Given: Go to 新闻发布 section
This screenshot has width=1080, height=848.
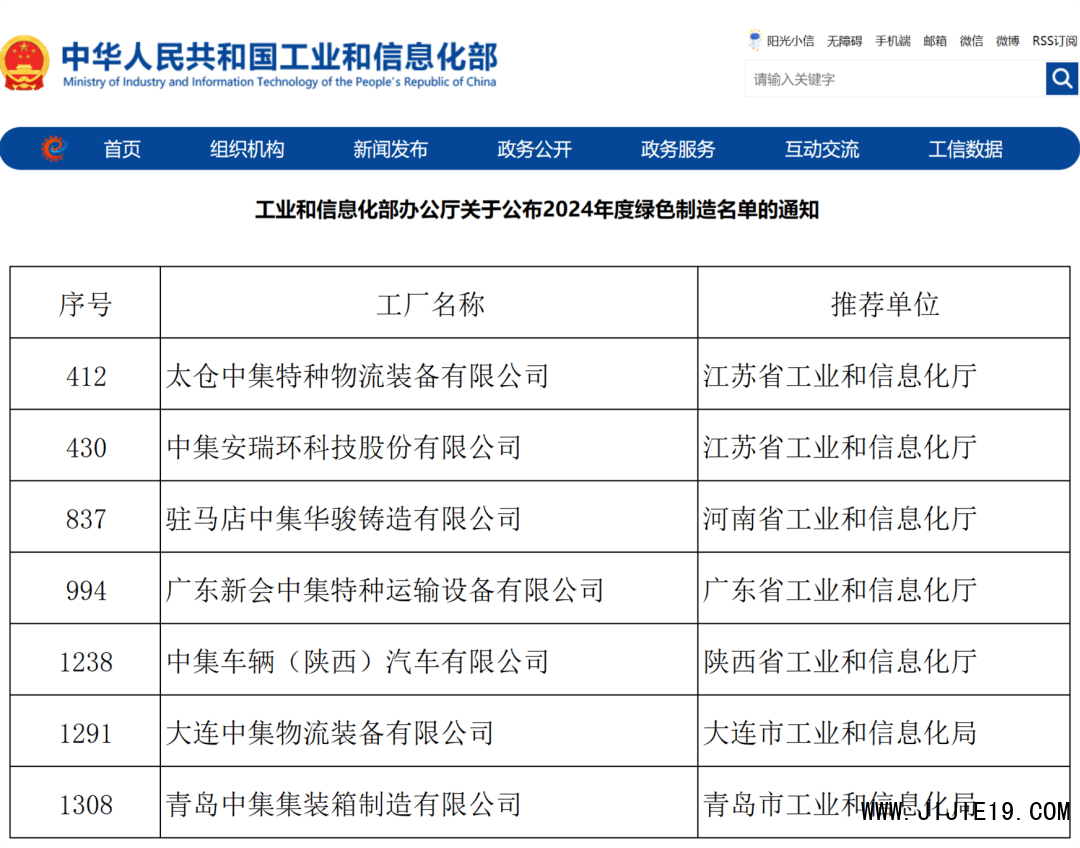Looking at the screenshot, I should (391, 149).
